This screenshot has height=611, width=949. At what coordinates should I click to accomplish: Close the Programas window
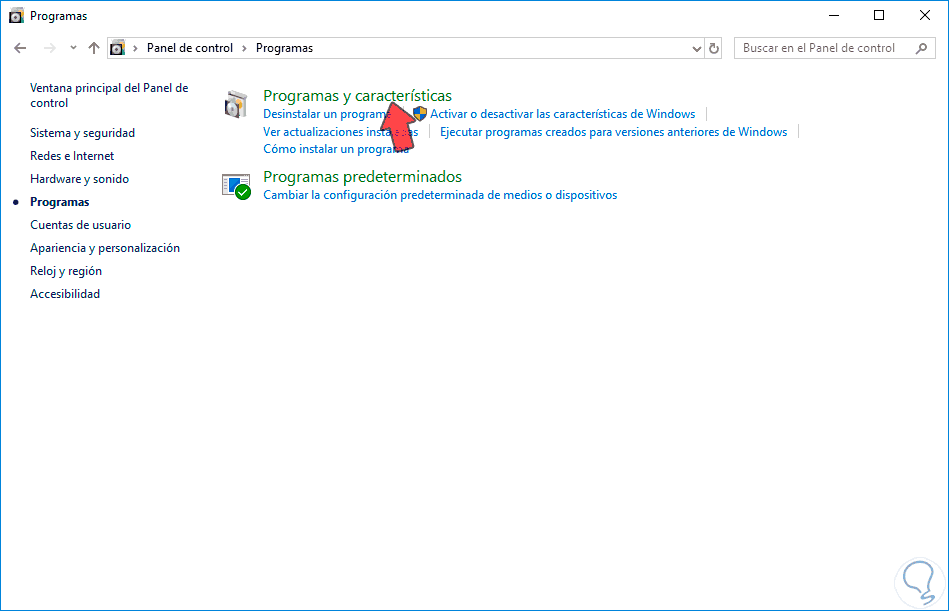(925, 16)
